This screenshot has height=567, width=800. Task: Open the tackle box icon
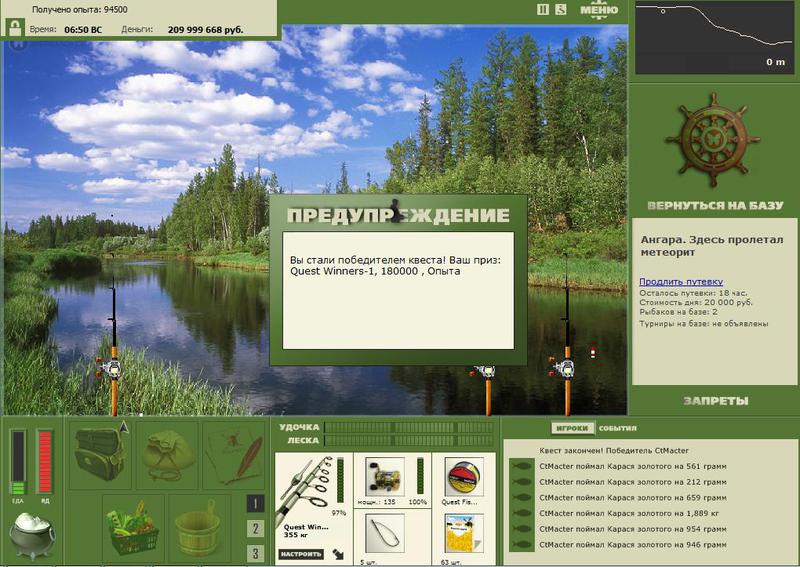(100, 454)
